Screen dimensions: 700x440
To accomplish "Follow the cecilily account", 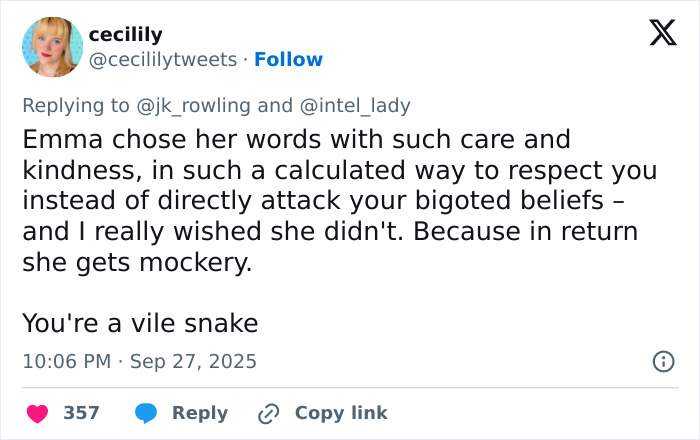I will tap(288, 60).
